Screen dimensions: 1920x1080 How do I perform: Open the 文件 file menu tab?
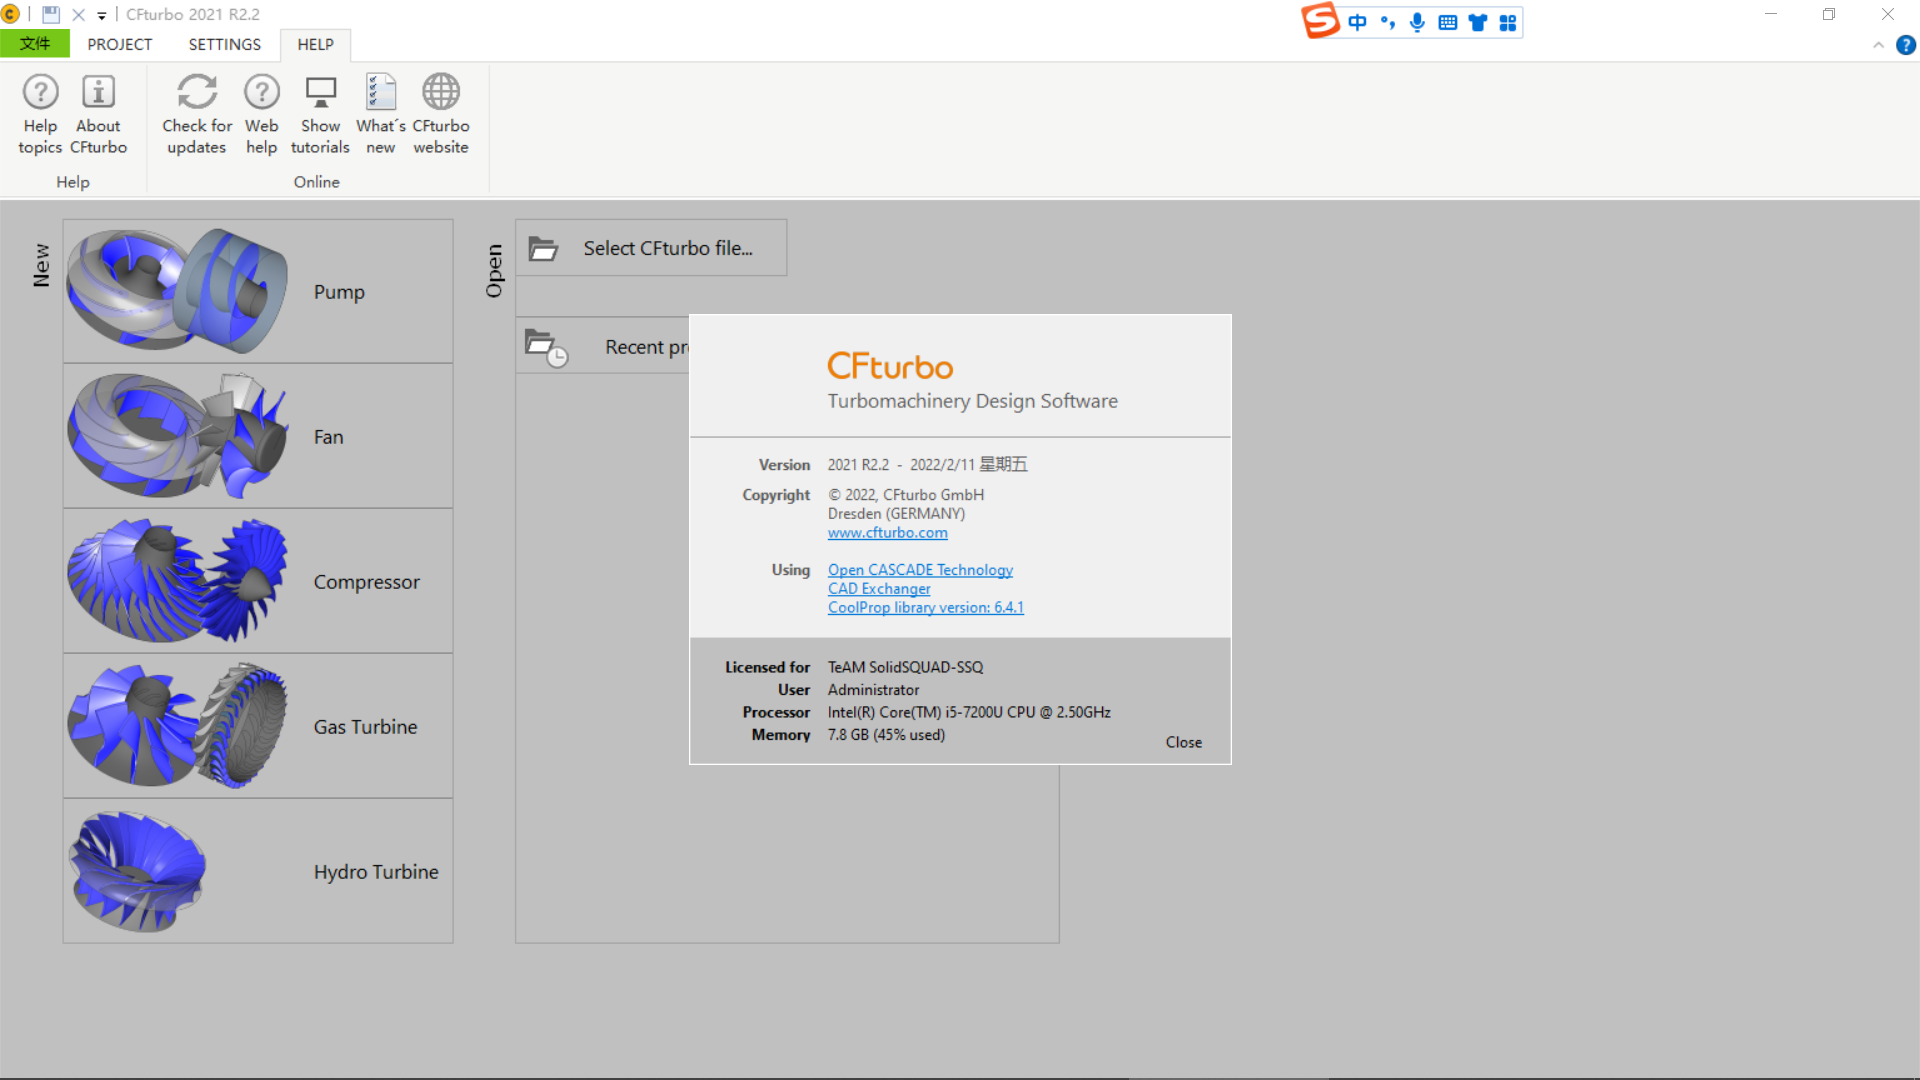pos(35,44)
